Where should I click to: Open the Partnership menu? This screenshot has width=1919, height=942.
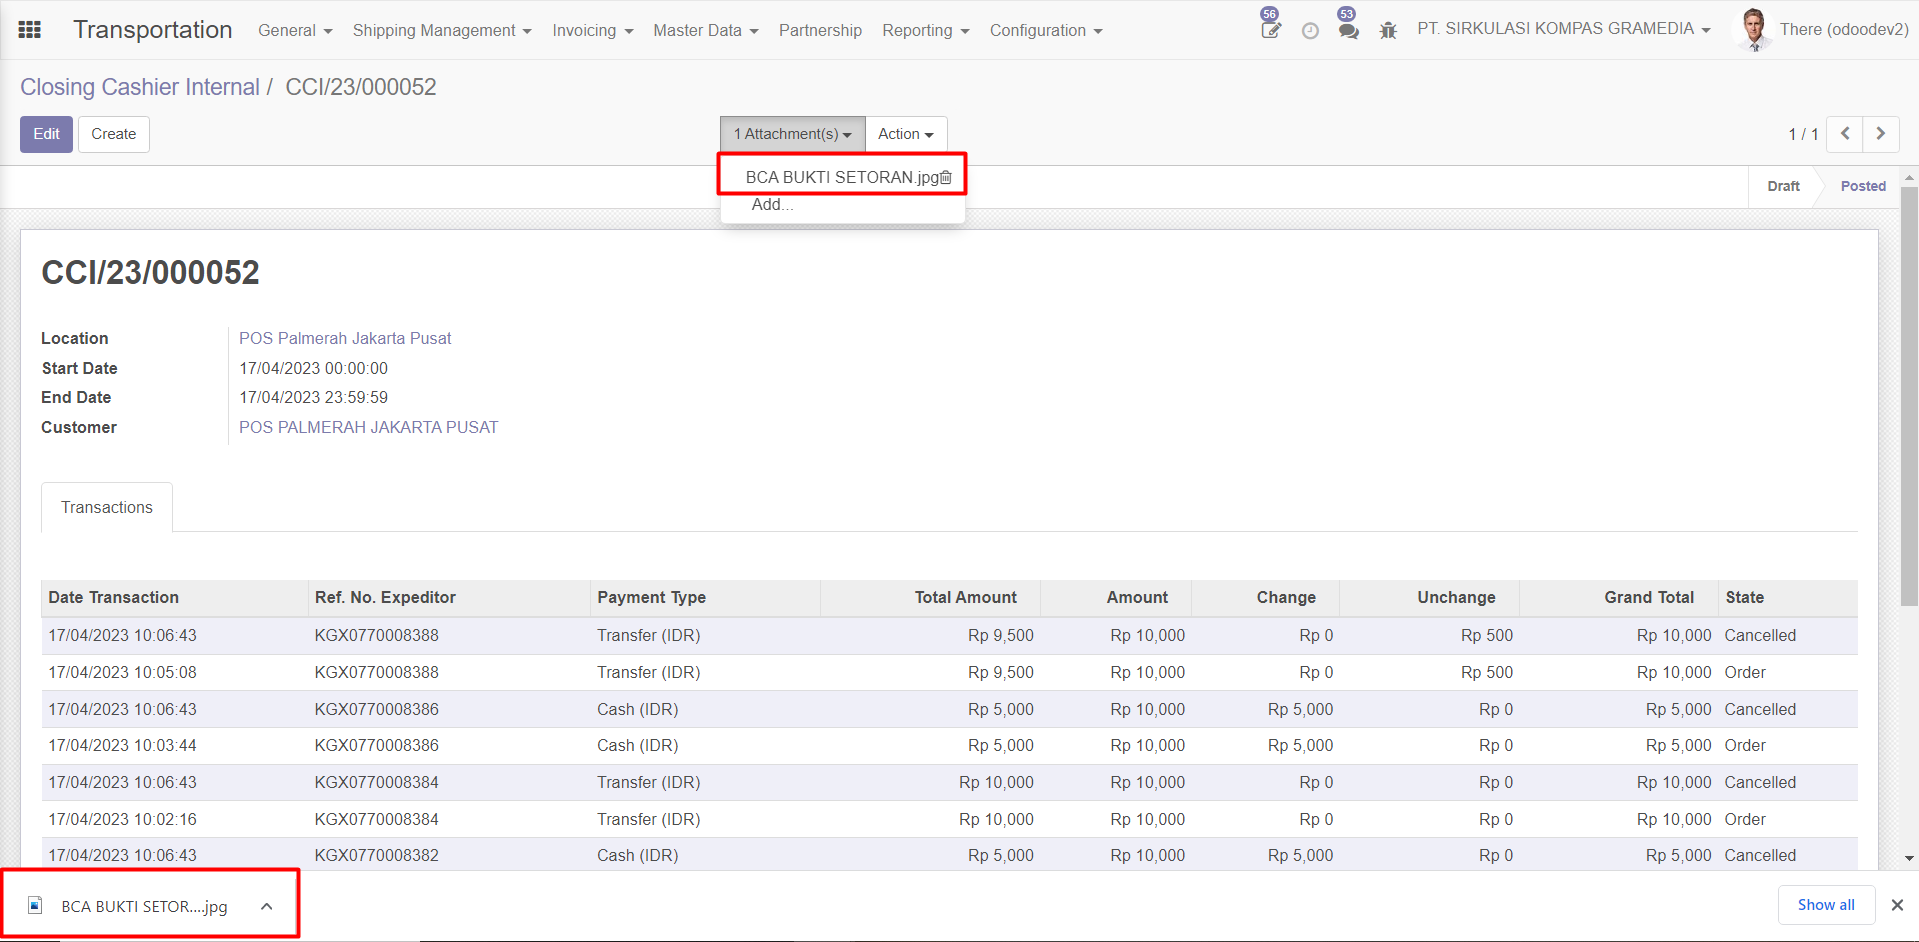pos(820,30)
